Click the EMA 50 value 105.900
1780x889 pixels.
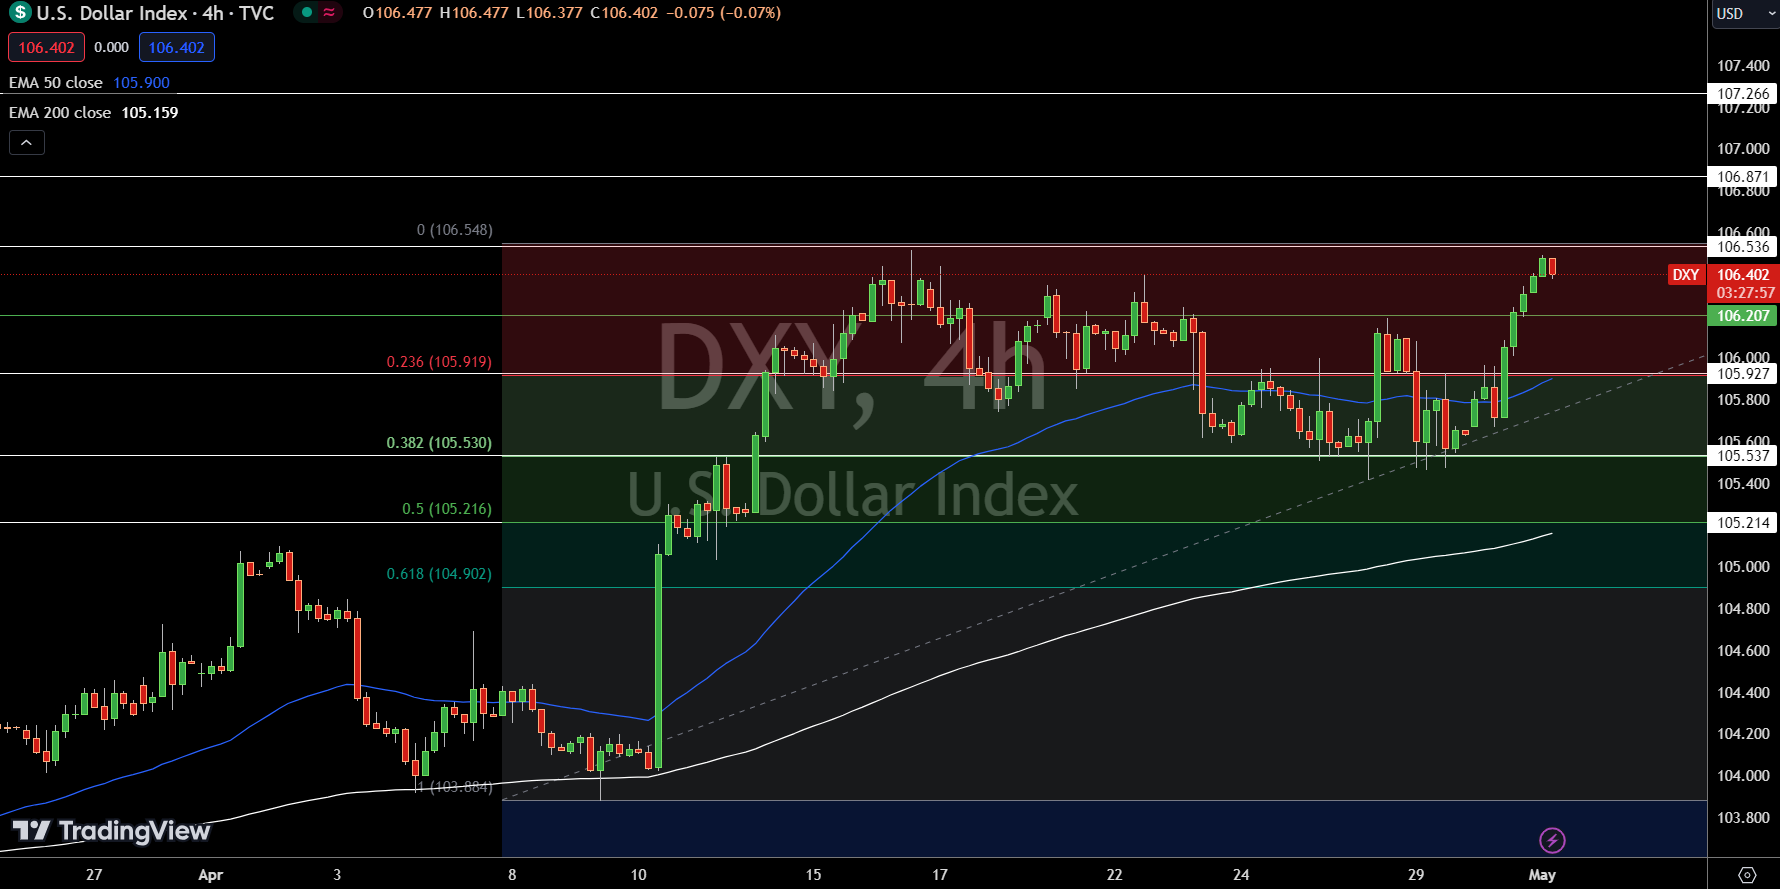pos(141,83)
